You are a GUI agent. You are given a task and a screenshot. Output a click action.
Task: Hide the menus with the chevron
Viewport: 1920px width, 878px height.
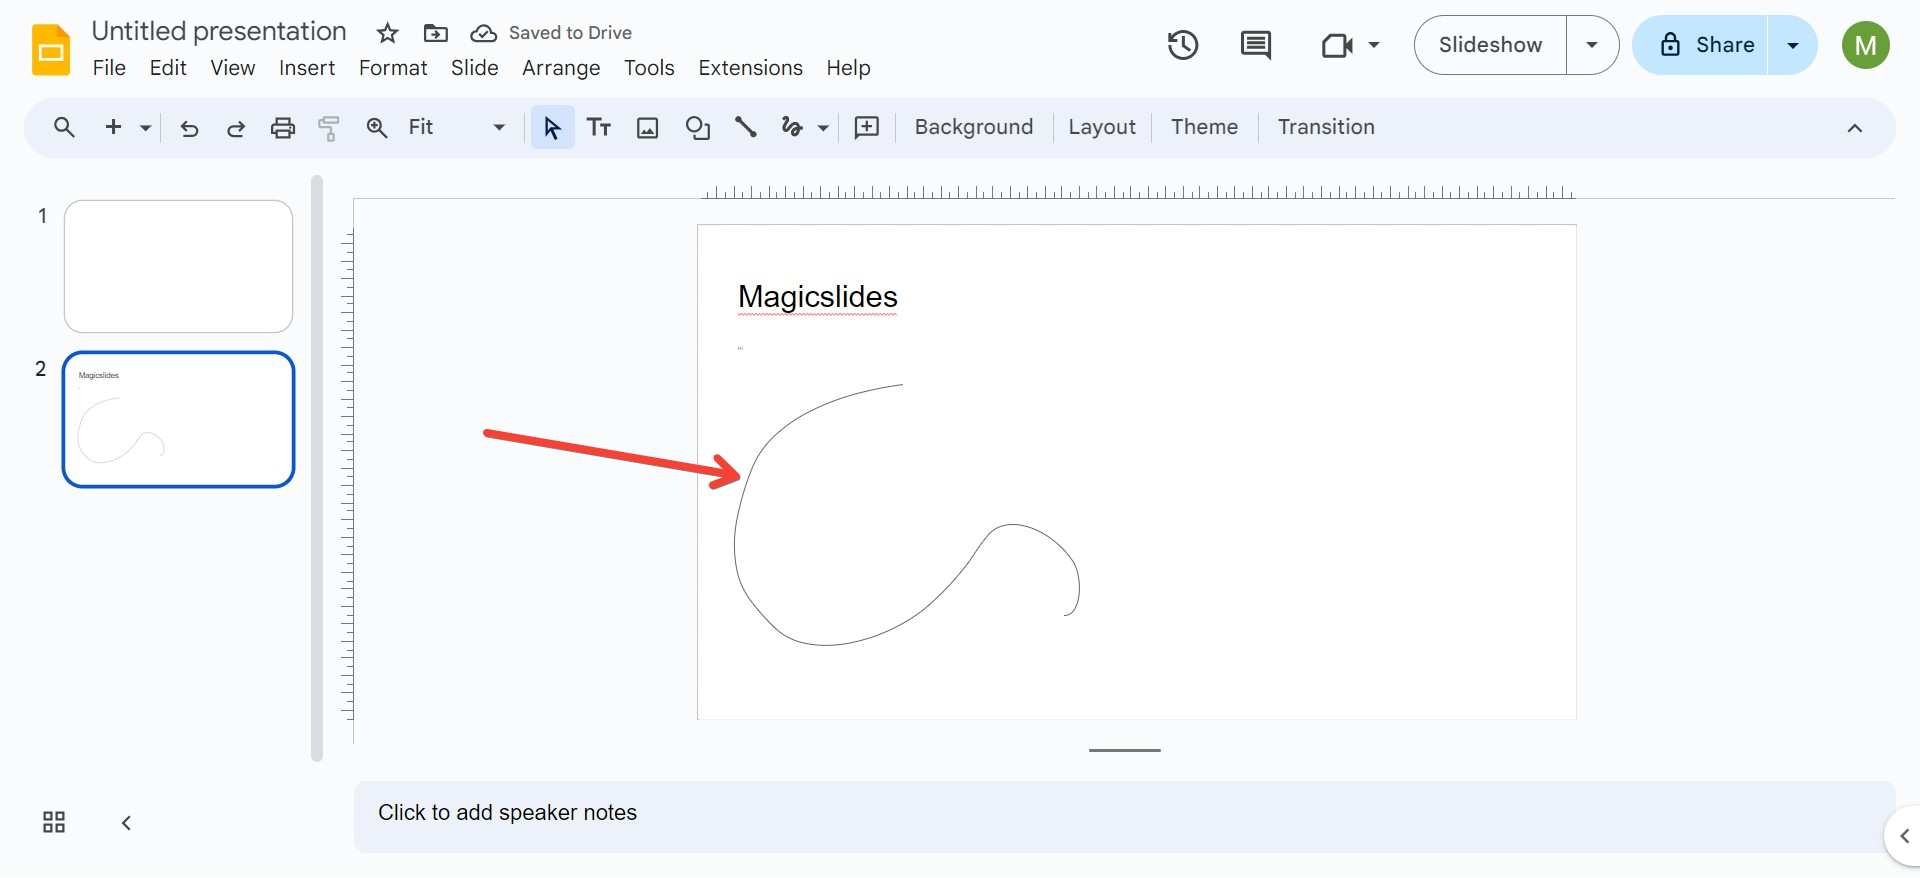[x=1854, y=128]
